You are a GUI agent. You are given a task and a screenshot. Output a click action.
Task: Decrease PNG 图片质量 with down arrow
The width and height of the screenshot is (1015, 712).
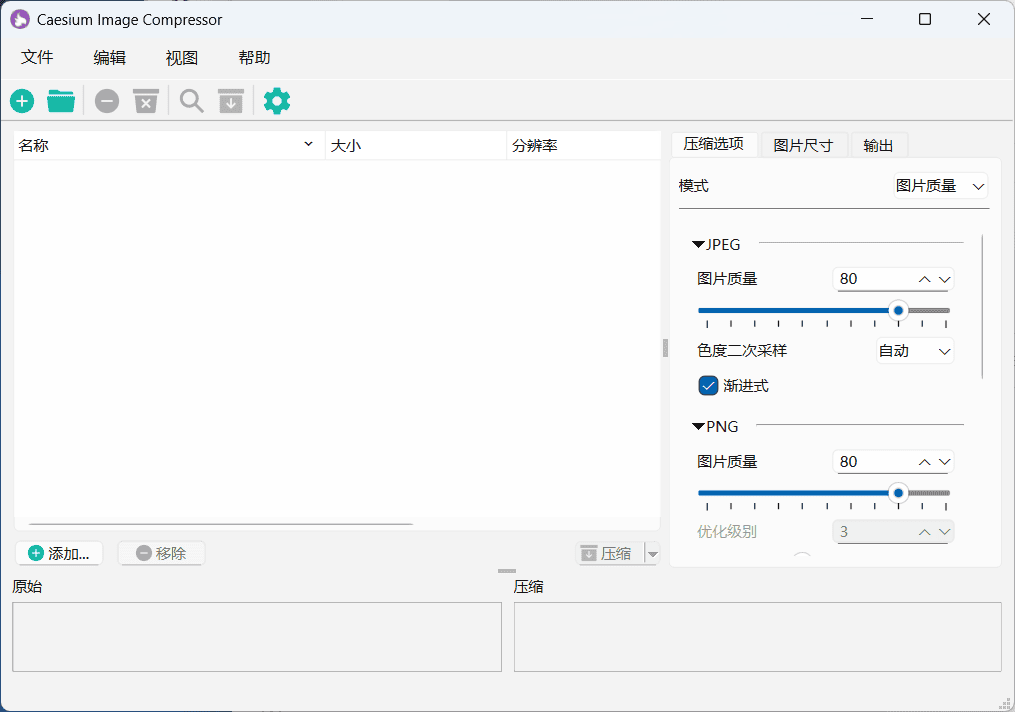click(x=944, y=462)
